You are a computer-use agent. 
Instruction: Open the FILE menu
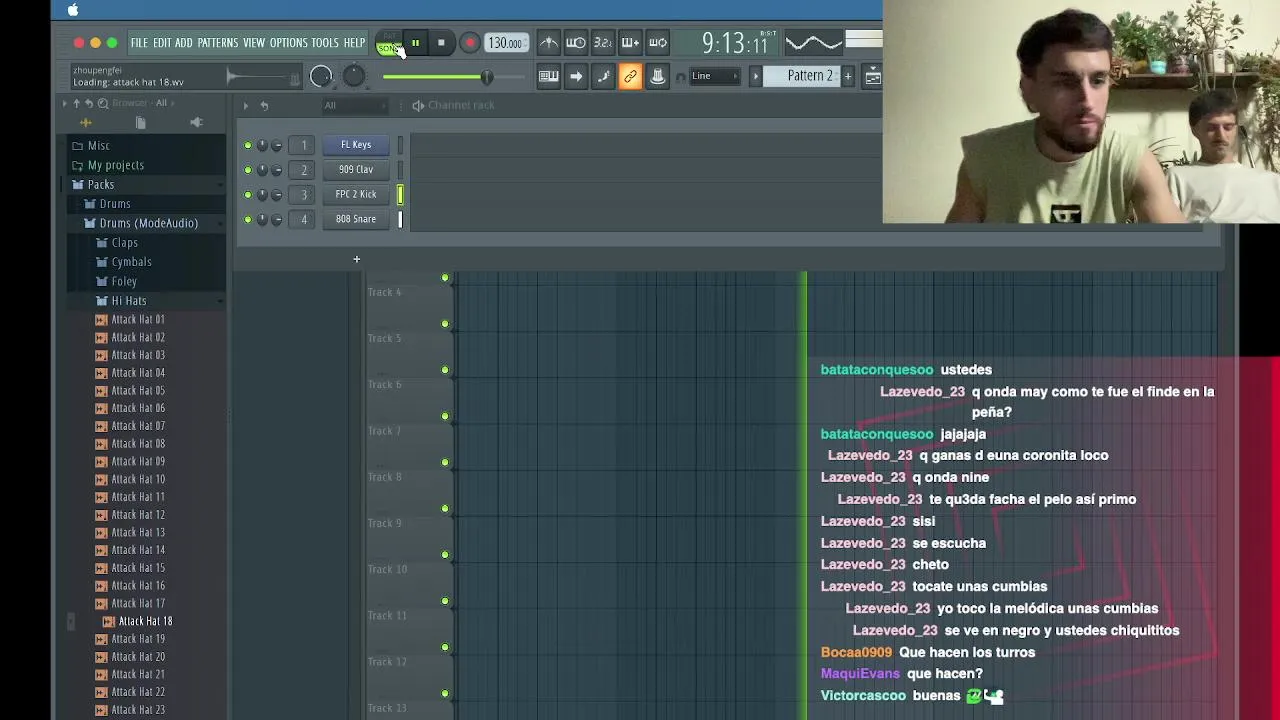coord(139,43)
